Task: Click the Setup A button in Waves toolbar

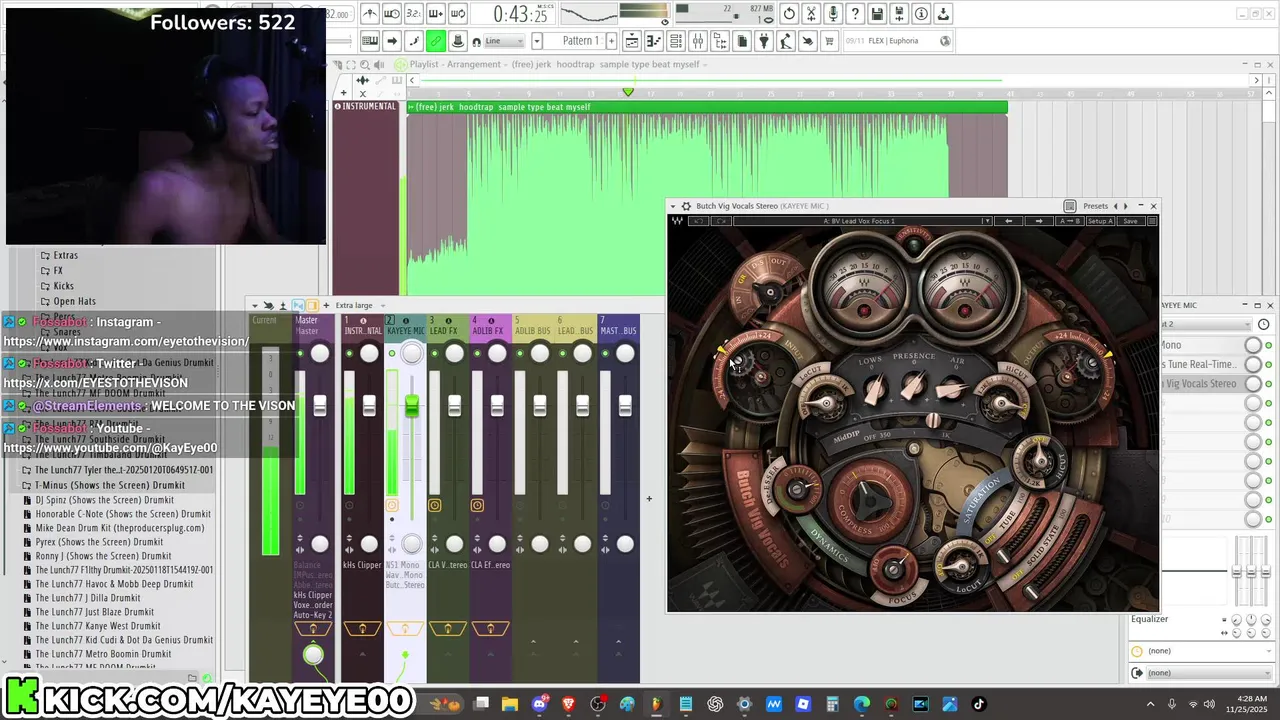Action: point(1100,221)
